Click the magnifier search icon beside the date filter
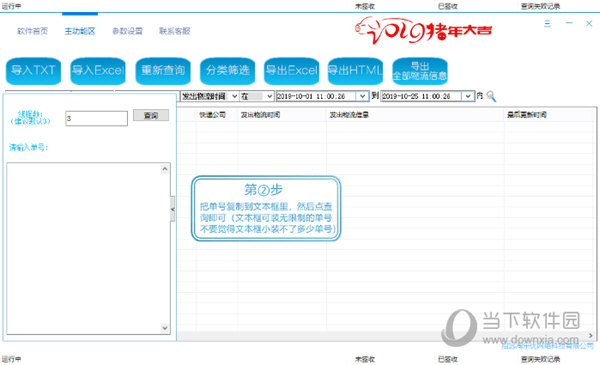The image size is (600, 365). pos(491,96)
